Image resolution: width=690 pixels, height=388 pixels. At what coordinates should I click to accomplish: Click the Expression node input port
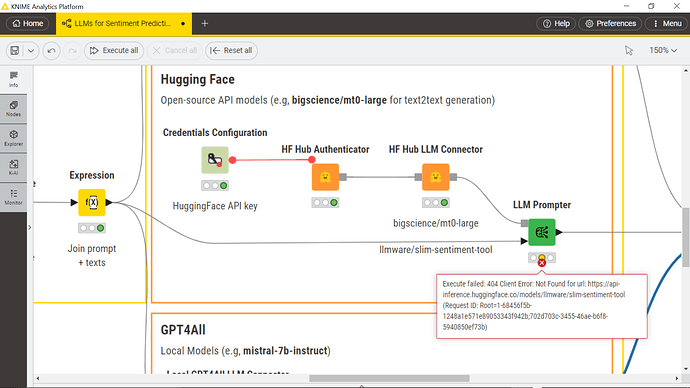click(74, 202)
